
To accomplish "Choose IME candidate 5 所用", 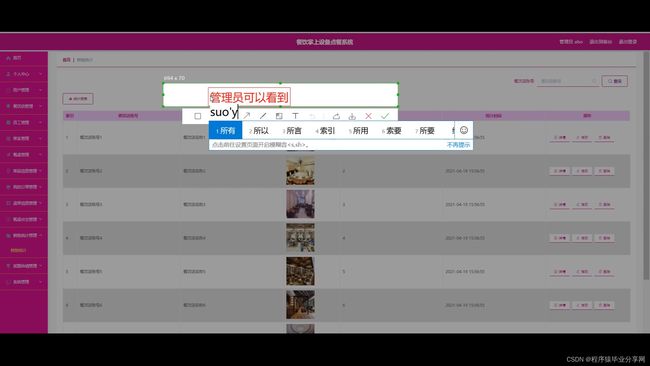I will 359,131.
